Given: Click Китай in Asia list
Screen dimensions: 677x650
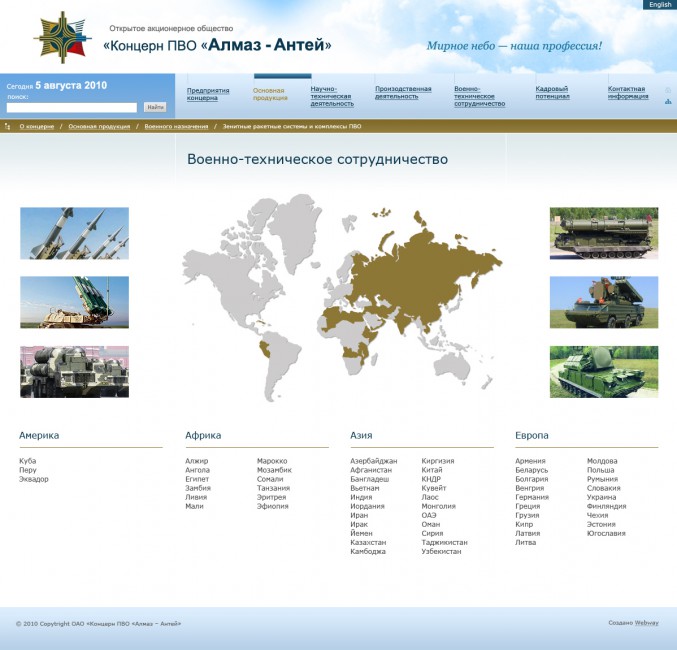Looking at the screenshot, I should 432,470.
